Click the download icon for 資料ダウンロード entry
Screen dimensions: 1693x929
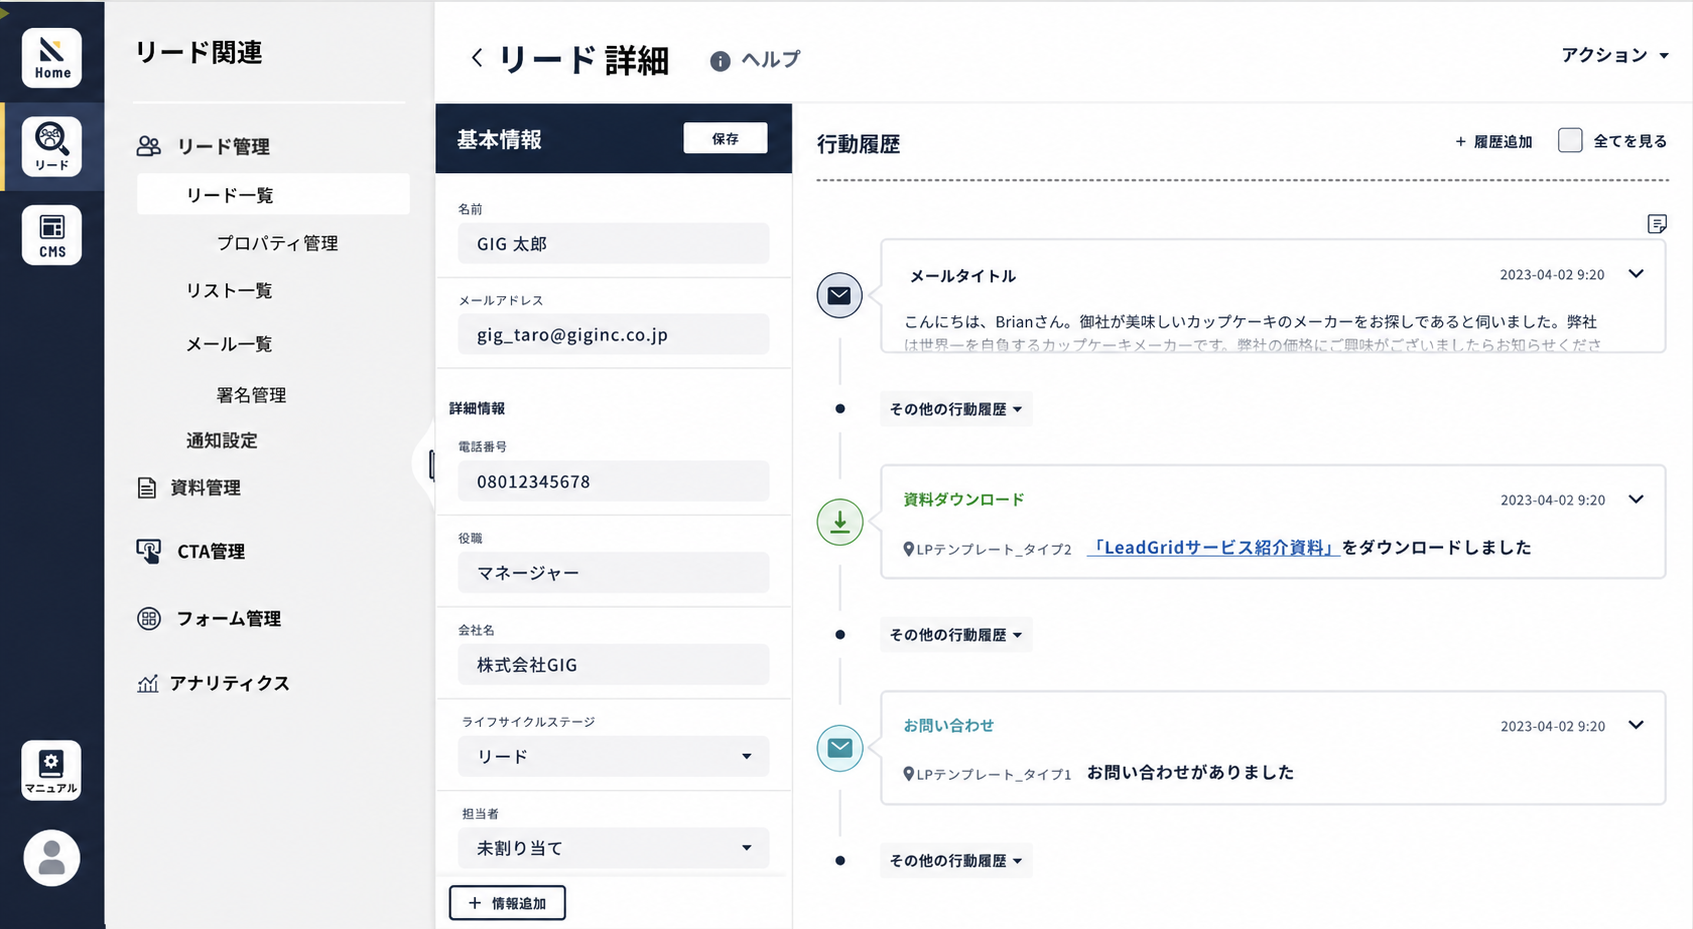click(x=840, y=522)
